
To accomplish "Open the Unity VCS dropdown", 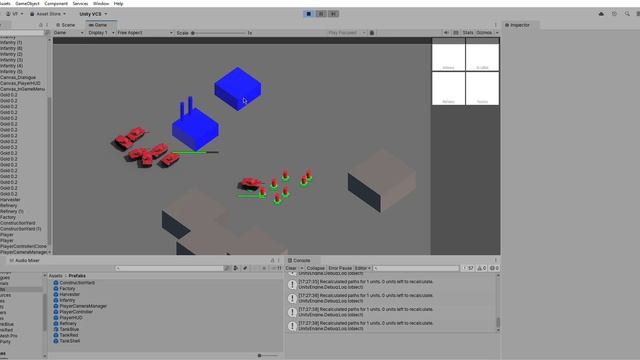I will click(x=93, y=14).
